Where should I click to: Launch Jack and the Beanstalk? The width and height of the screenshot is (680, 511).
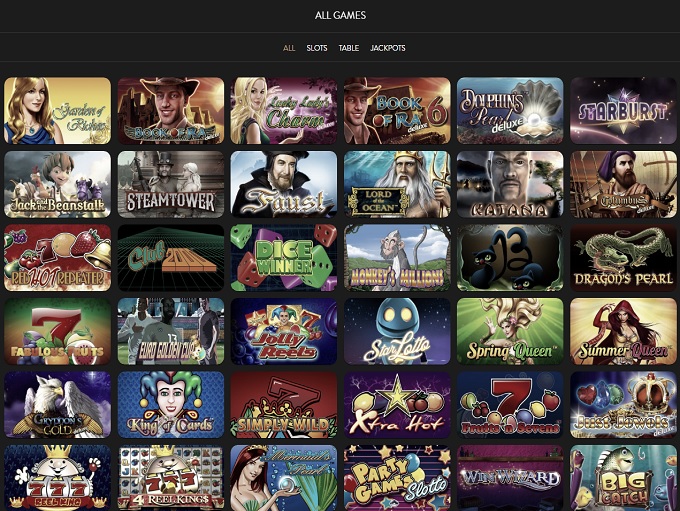[58, 184]
